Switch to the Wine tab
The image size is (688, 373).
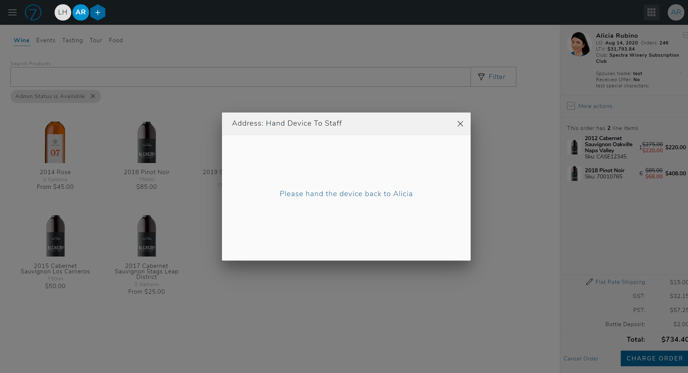pyautogui.click(x=22, y=40)
